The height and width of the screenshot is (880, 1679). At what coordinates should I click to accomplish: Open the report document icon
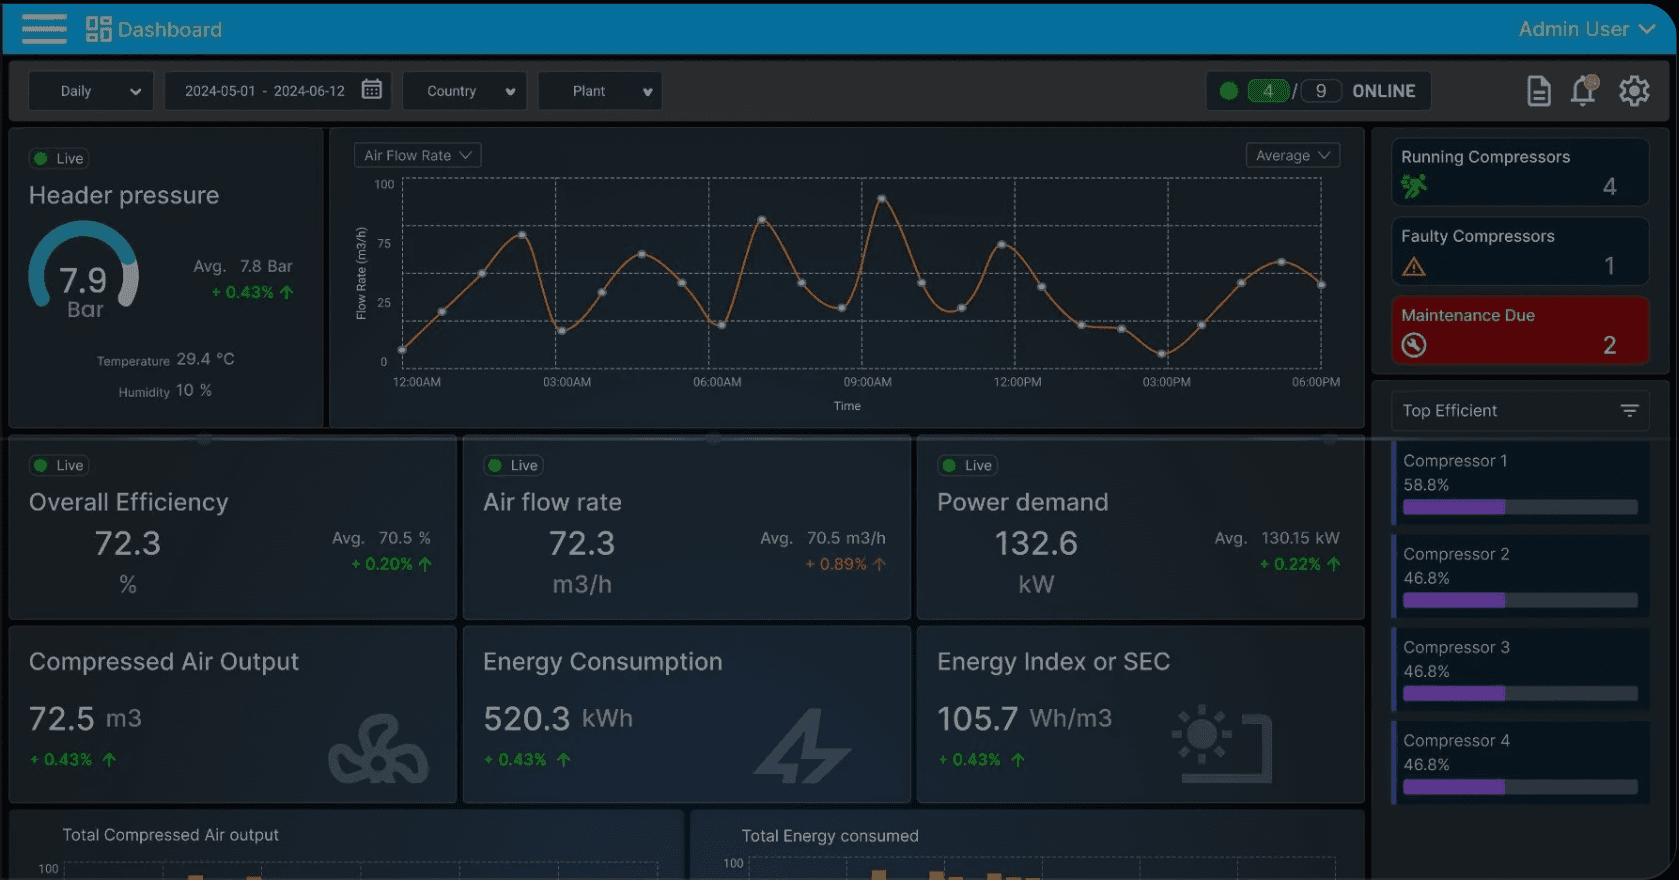(x=1539, y=91)
